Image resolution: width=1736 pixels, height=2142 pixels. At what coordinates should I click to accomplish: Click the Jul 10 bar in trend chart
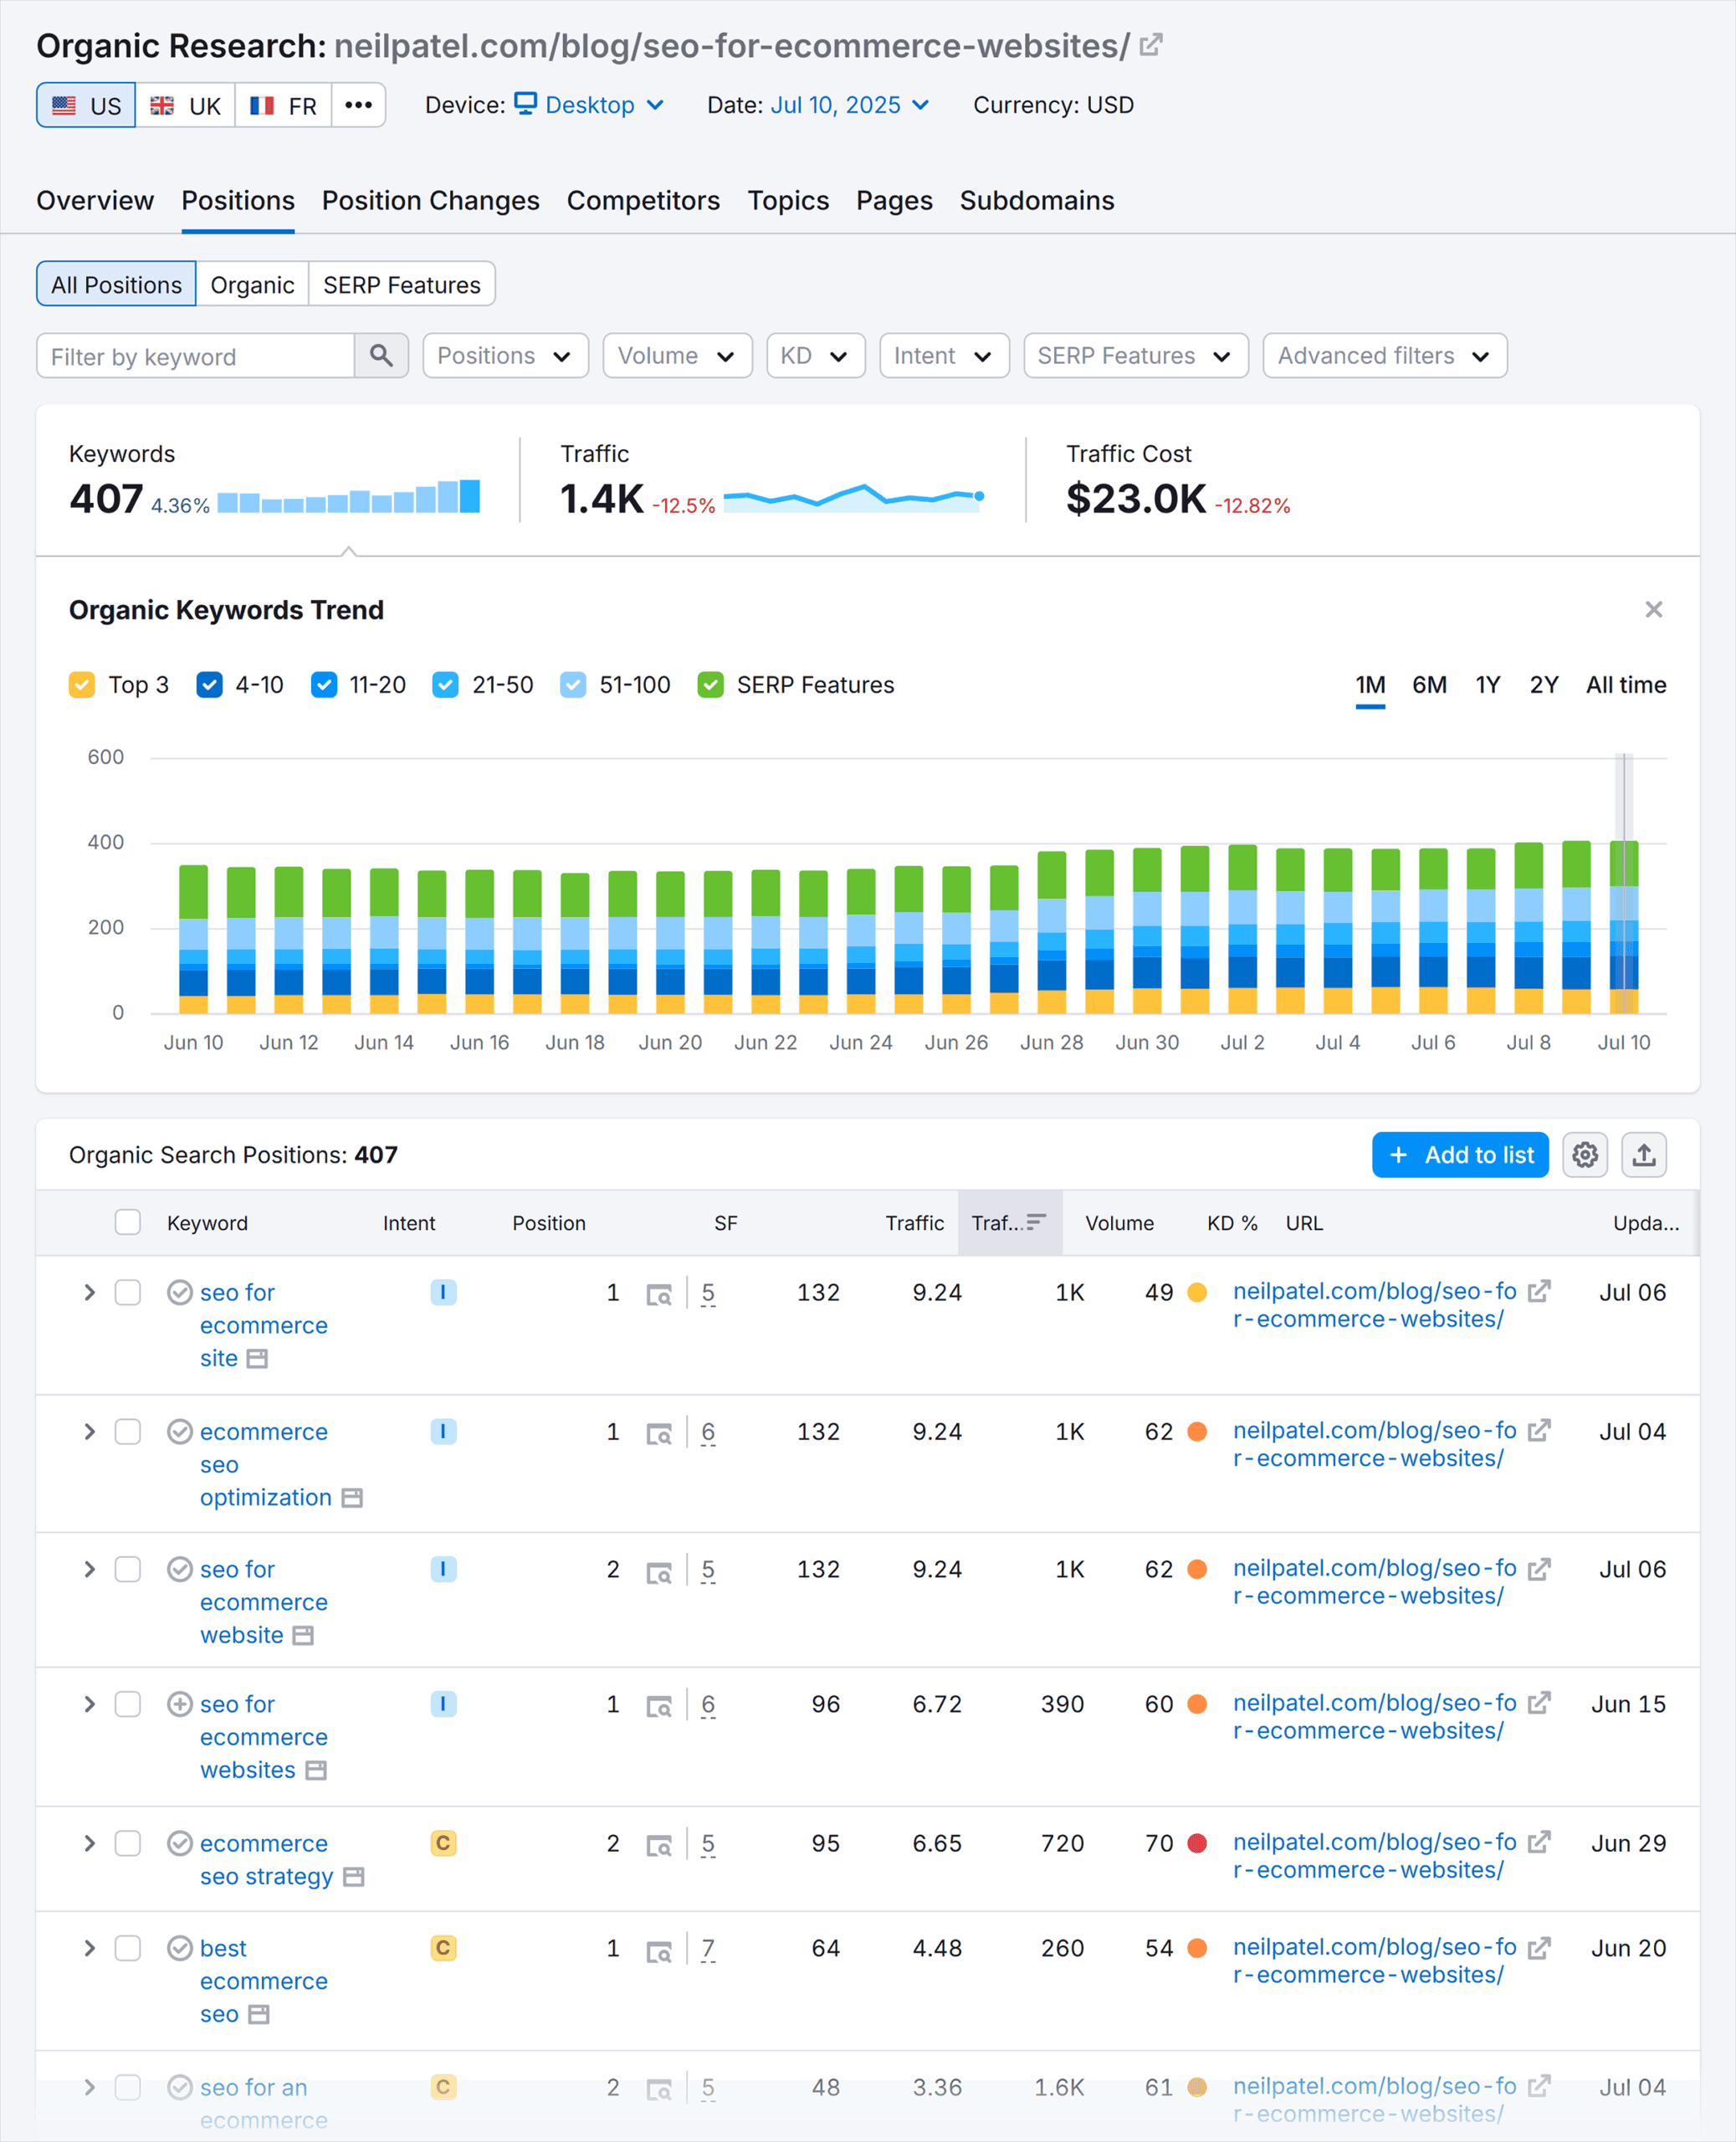click(1623, 927)
